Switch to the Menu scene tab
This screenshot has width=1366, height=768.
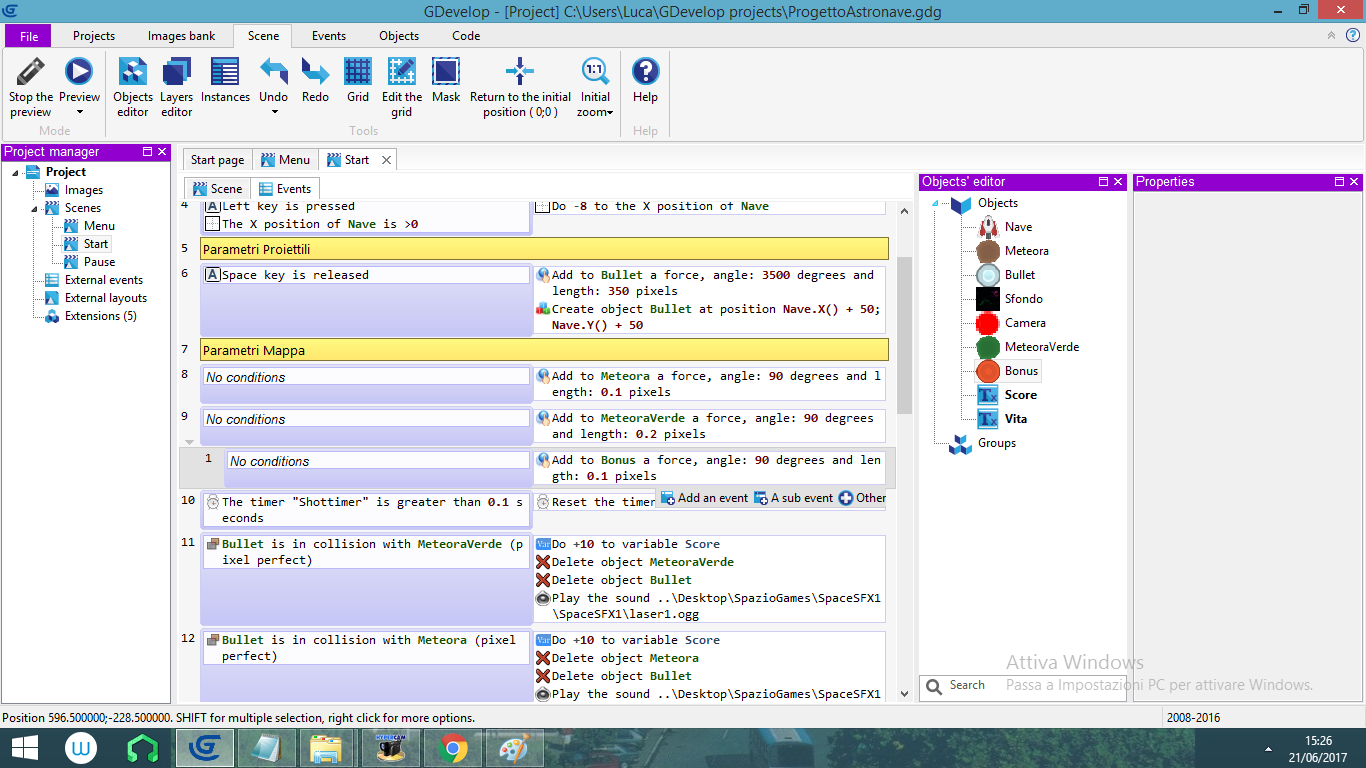click(285, 160)
